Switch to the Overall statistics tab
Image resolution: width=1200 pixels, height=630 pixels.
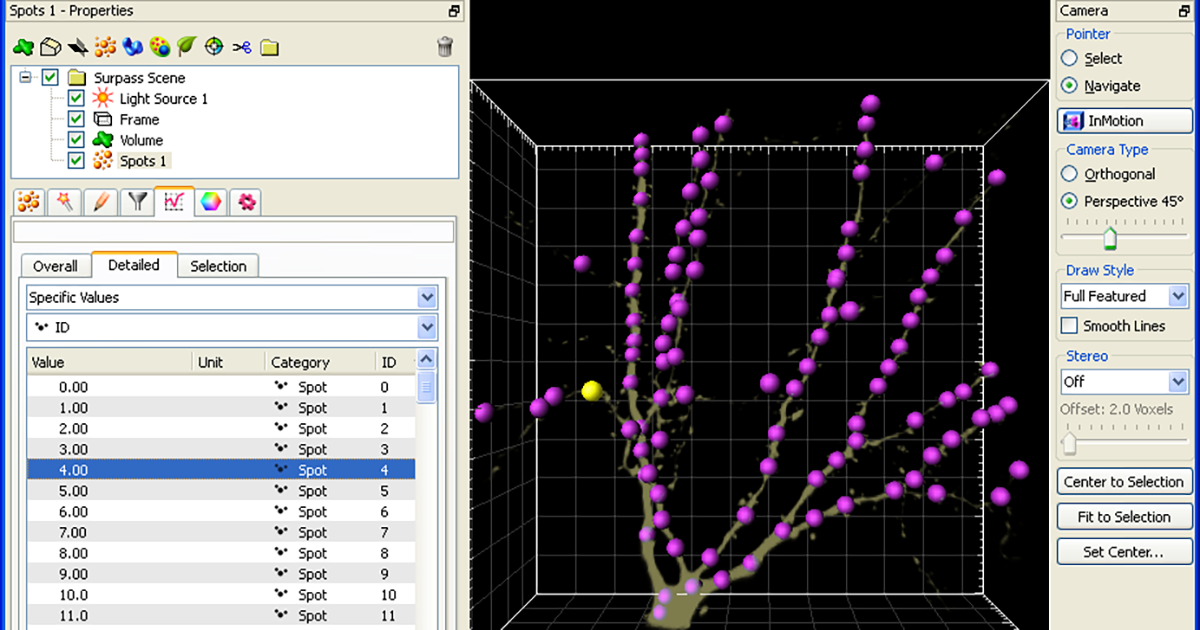point(55,266)
